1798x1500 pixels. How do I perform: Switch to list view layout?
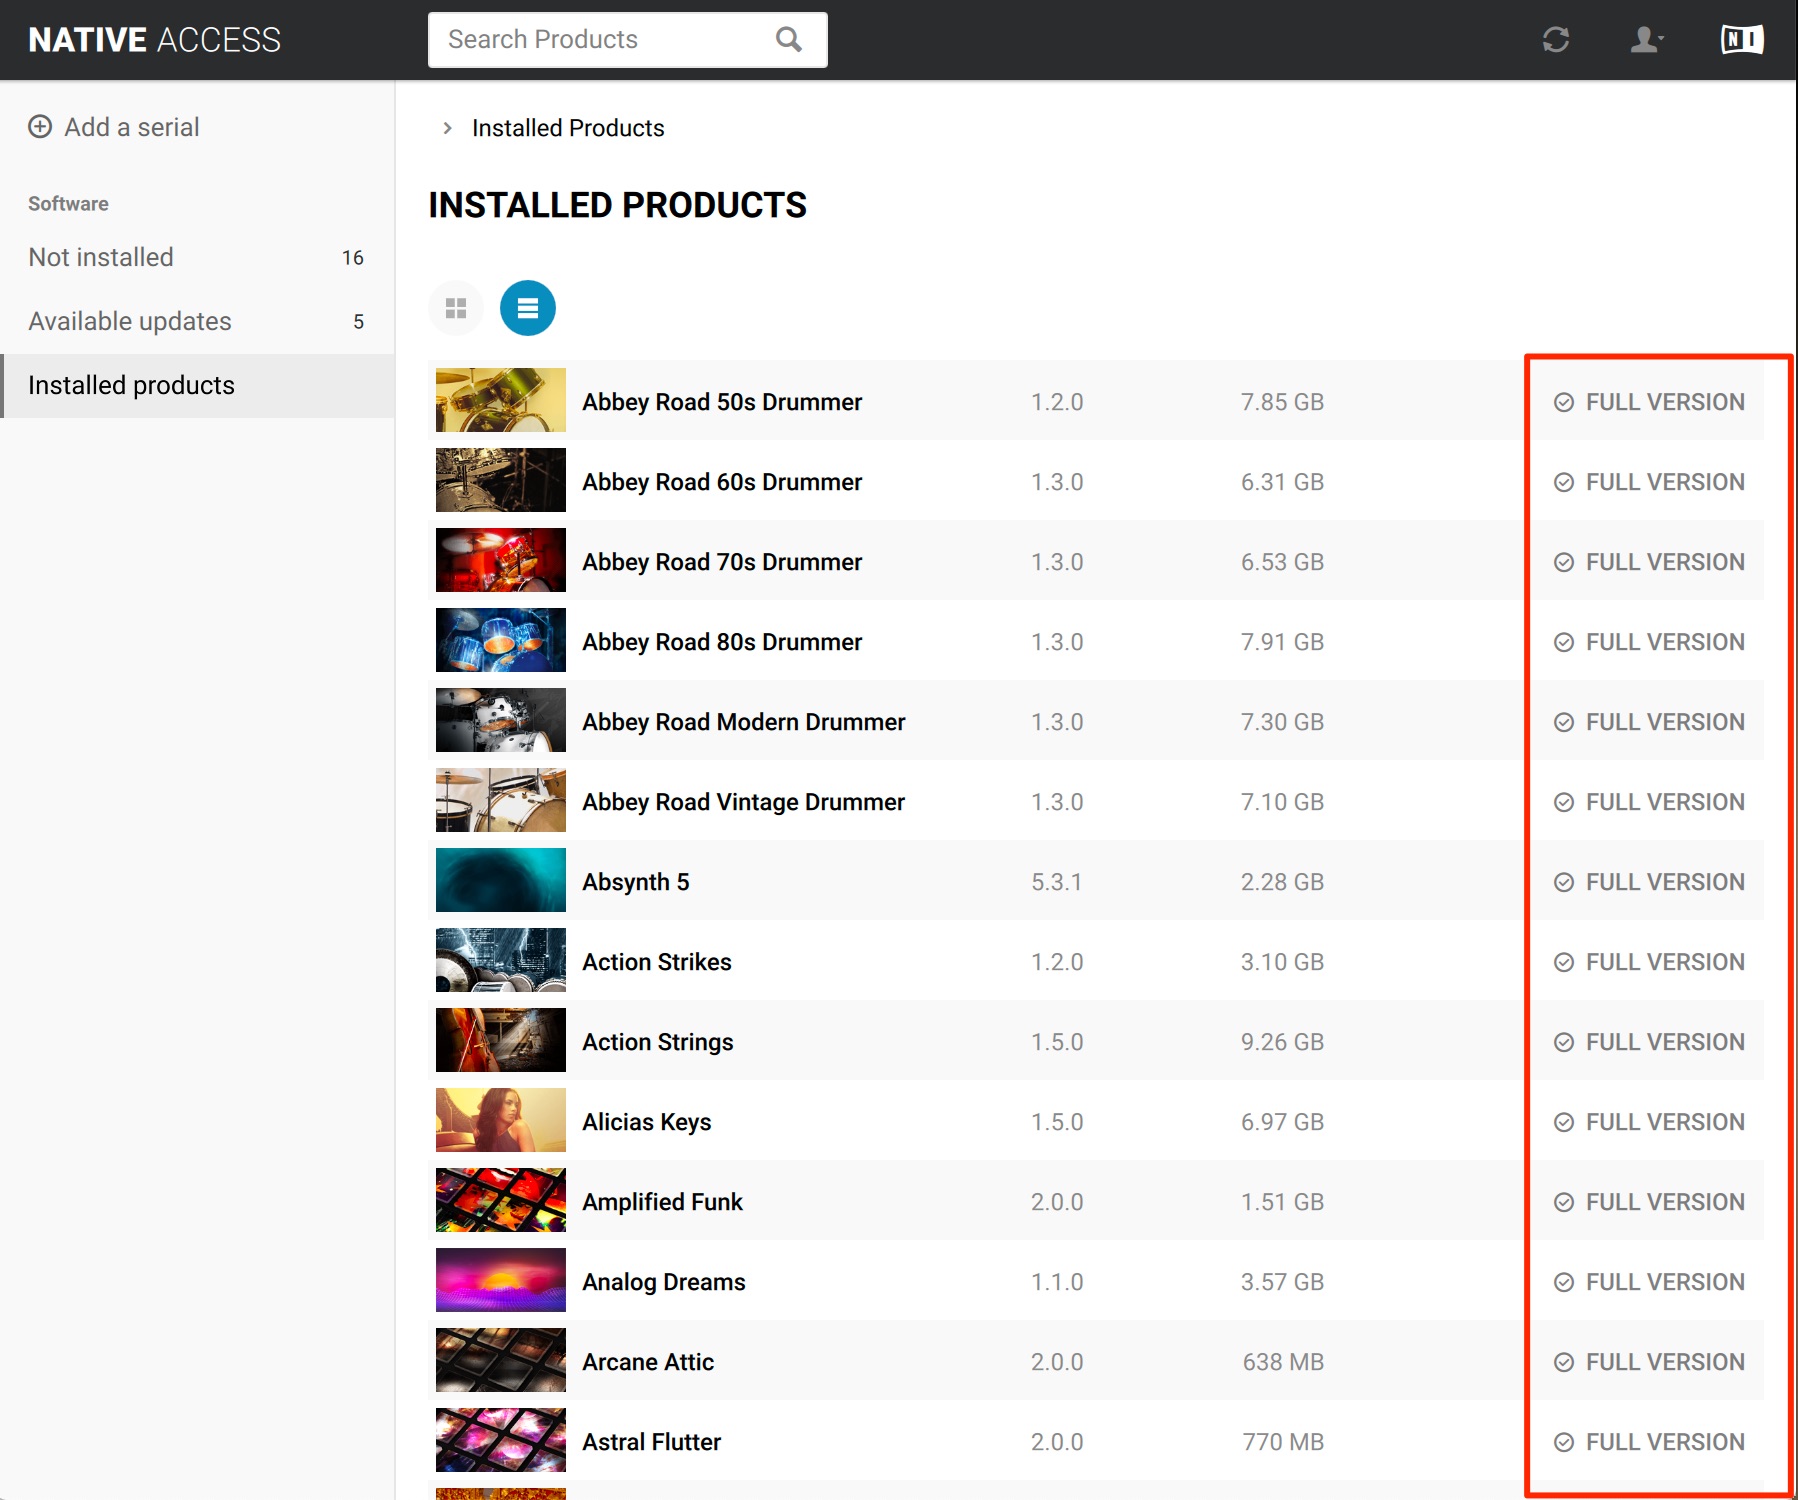[x=528, y=308]
